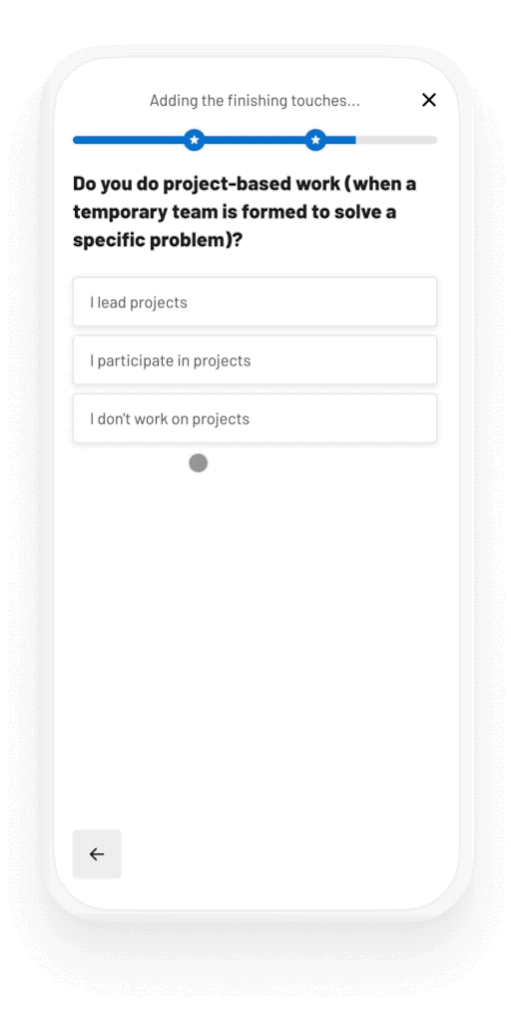
Task: Click the second star milestone on progress bar
Action: coord(316,140)
